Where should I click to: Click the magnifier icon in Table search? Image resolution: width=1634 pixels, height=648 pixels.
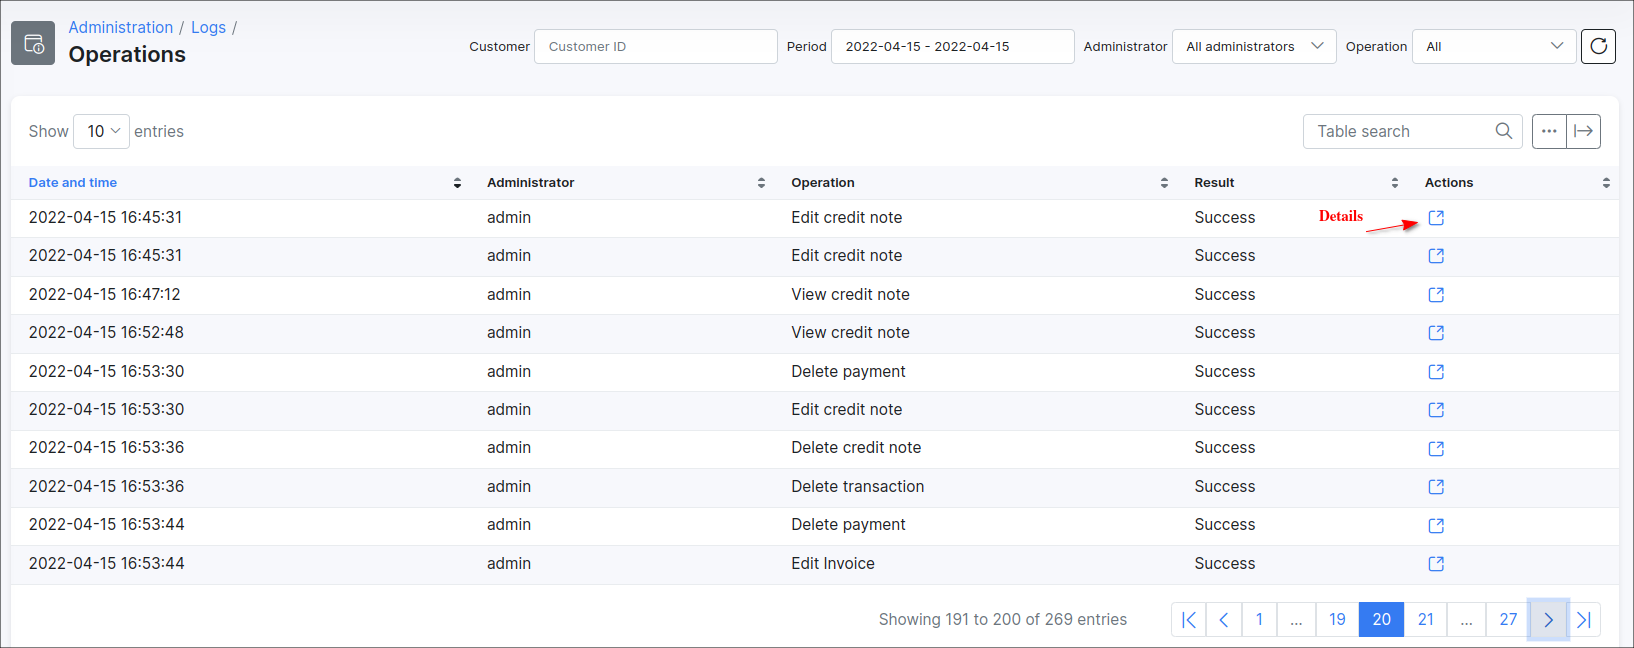pyautogui.click(x=1503, y=131)
